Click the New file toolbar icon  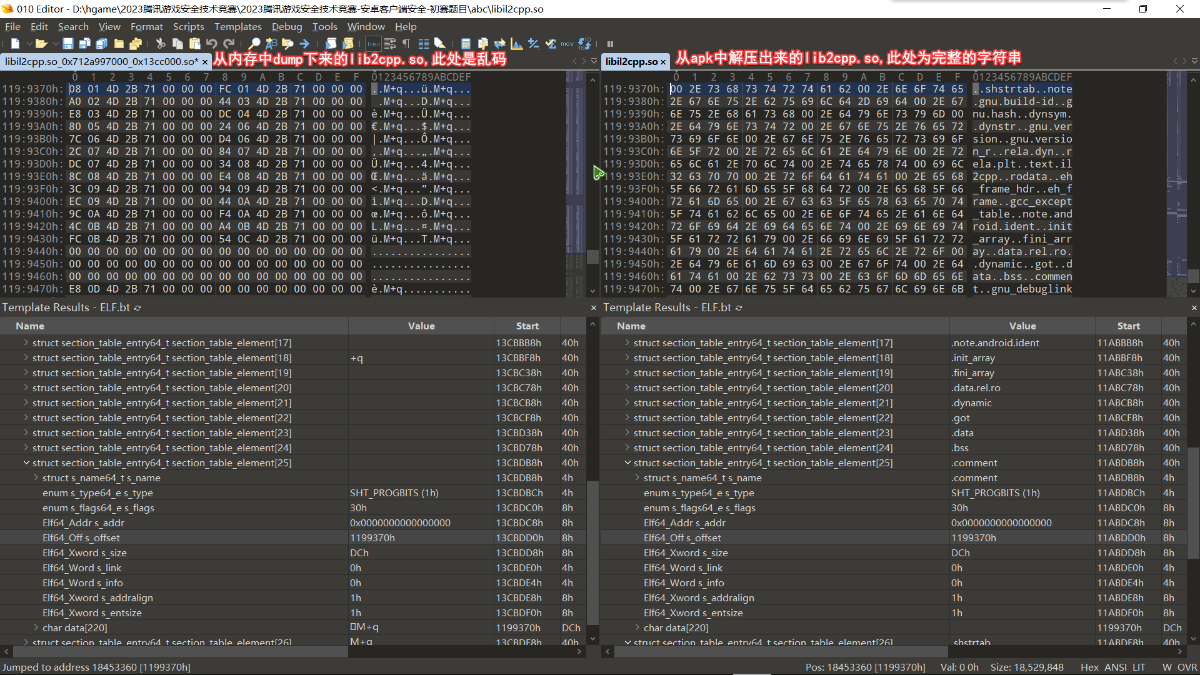click(15, 44)
